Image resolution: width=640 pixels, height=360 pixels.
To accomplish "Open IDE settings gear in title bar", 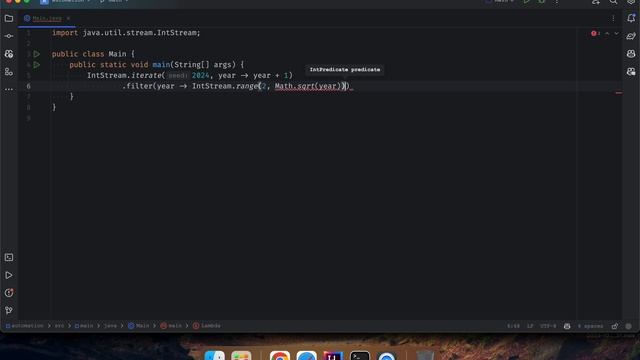I will point(631,2).
